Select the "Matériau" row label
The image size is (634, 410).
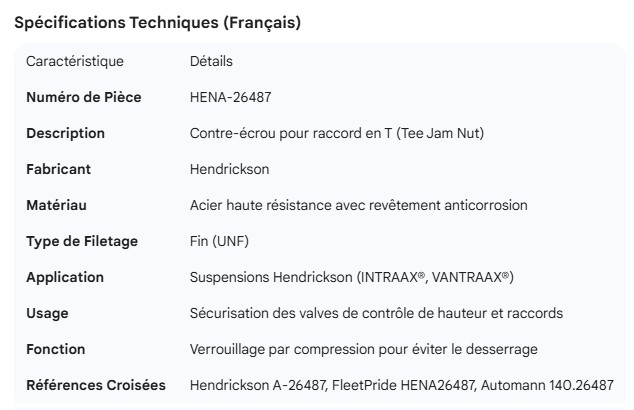tap(56, 206)
